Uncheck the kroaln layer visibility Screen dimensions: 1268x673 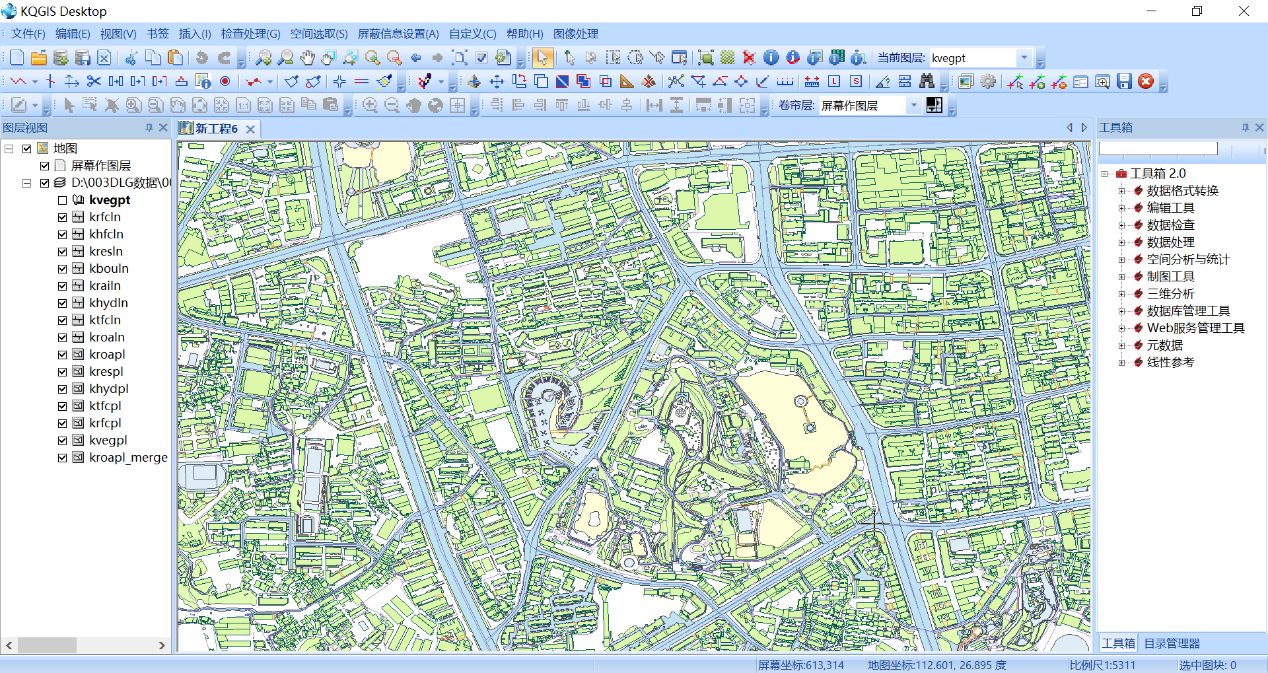pyautogui.click(x=63, y=337)
